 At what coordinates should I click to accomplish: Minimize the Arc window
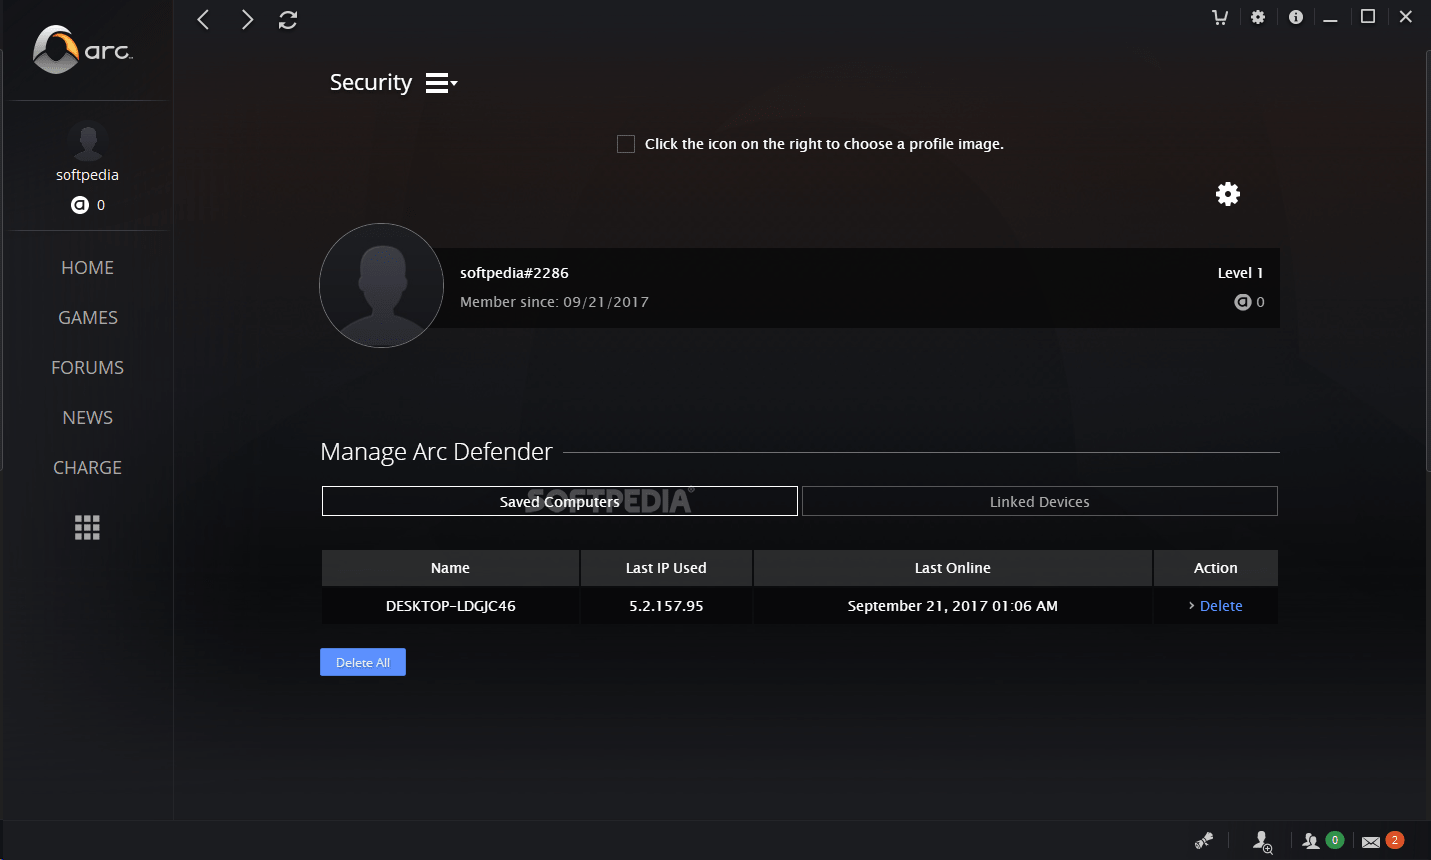pyautogui.click(x=1331, y=17)
